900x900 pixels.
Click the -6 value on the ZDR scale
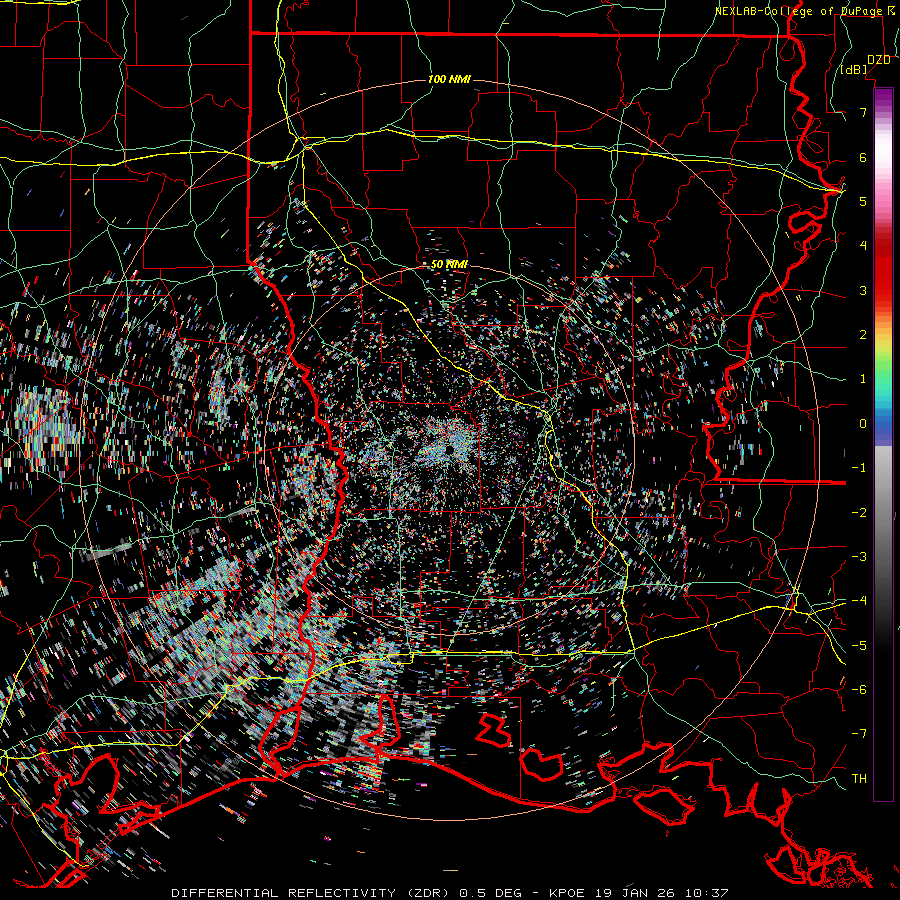click(859, 690)
